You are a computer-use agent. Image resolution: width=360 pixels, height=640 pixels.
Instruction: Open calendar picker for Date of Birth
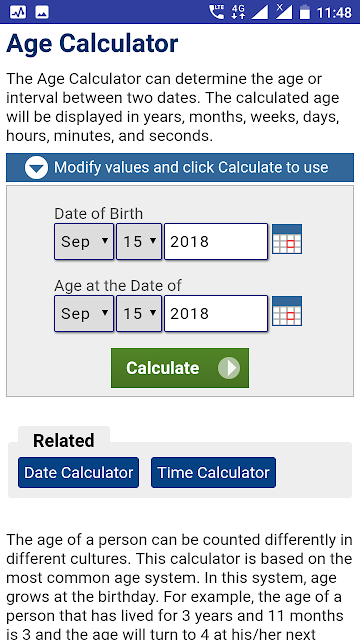coord(287,239)
